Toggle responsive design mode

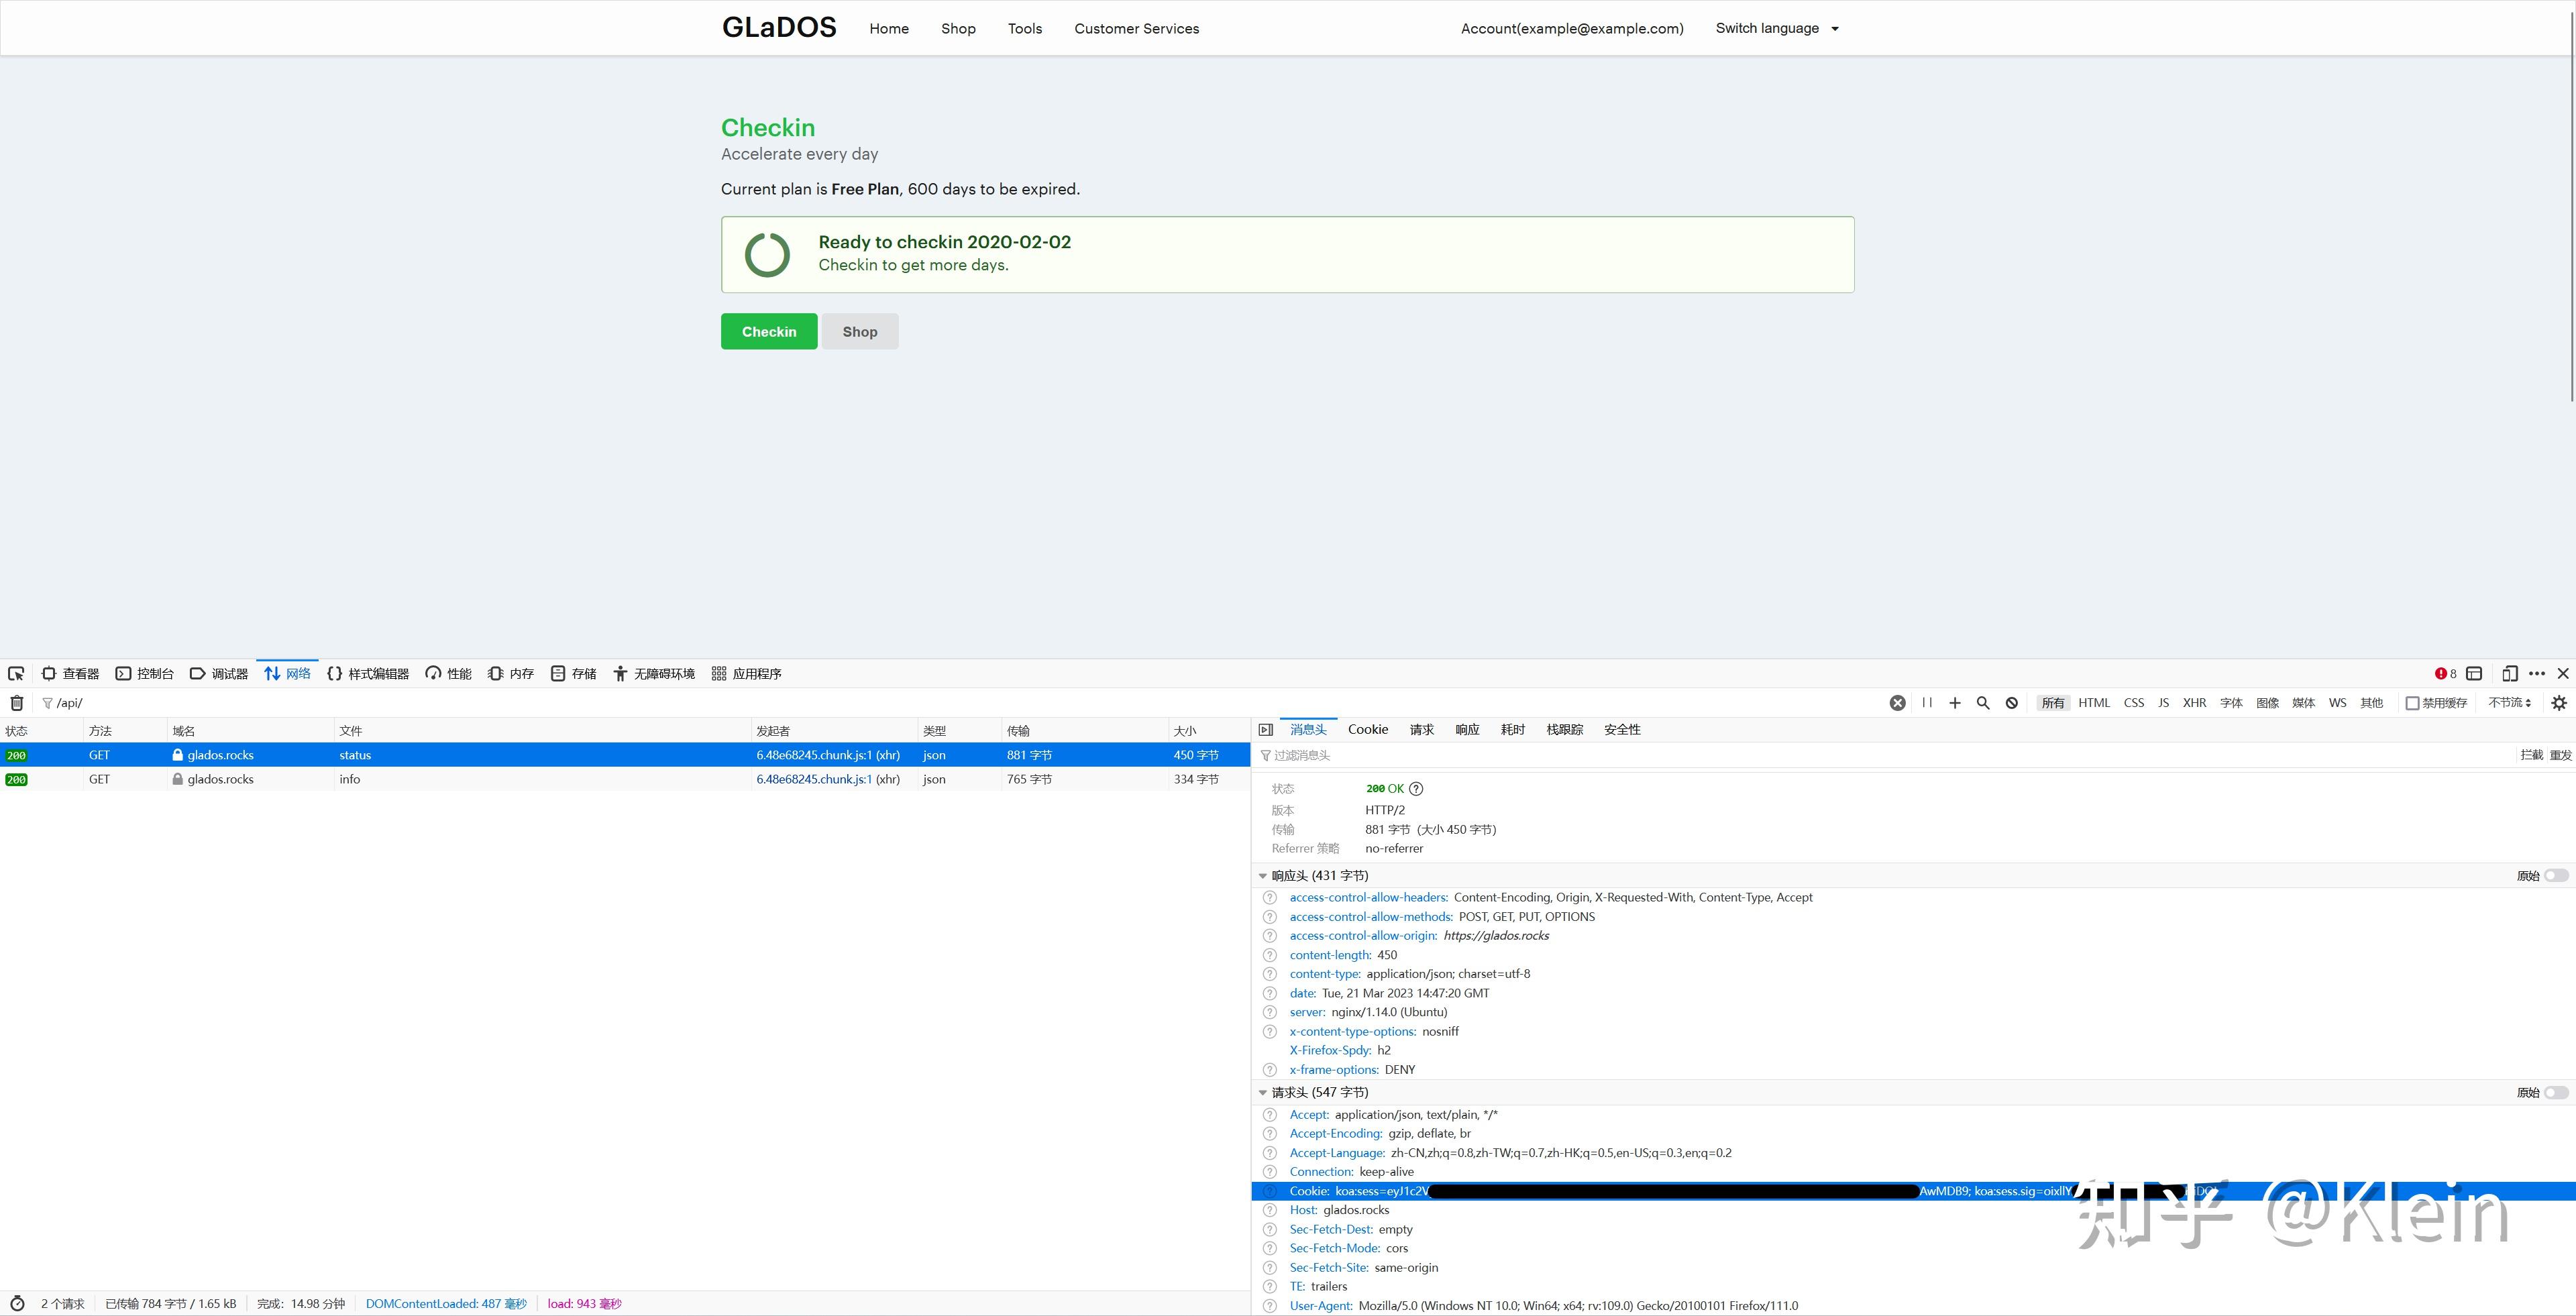pyautogui.click(x=2510, y=673)
